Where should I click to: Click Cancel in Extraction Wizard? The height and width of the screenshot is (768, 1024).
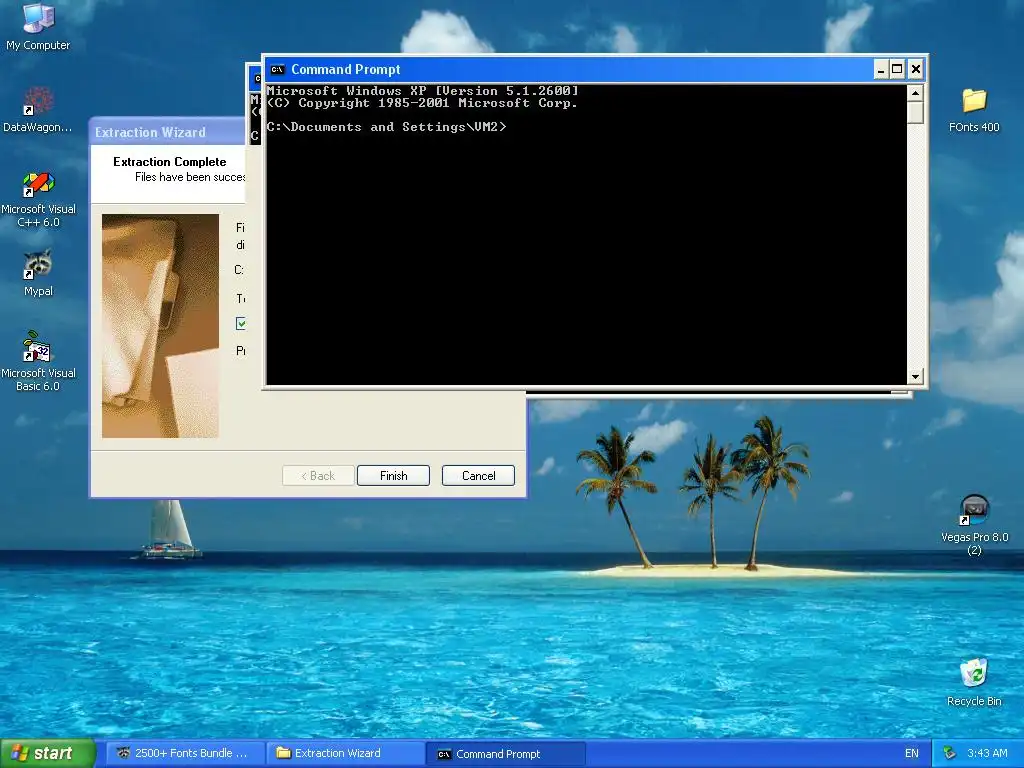479,475
